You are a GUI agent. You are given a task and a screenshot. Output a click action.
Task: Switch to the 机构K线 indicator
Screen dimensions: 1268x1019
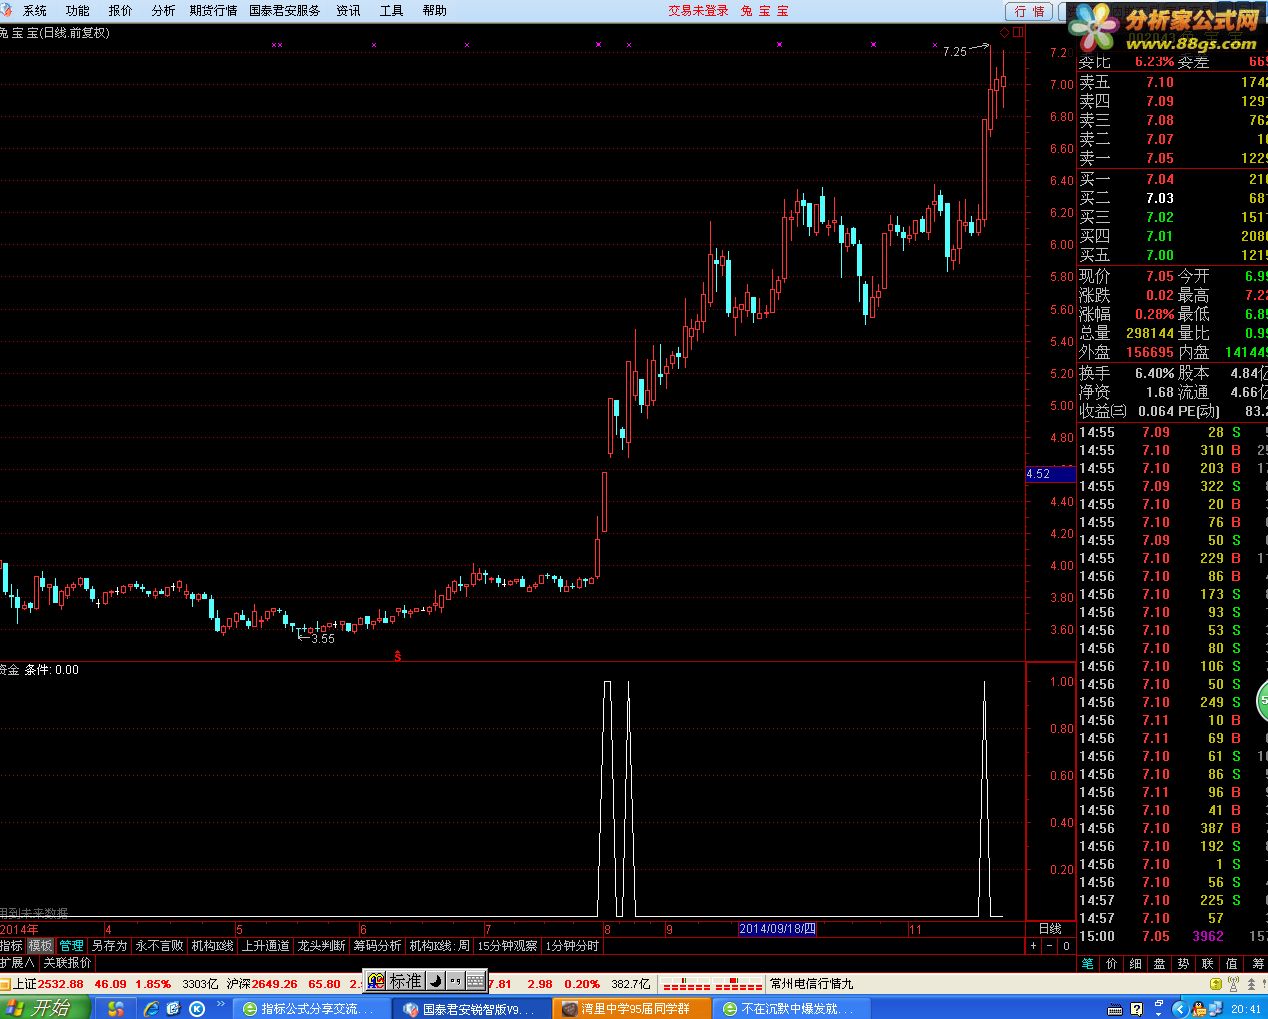coord(212,945)
